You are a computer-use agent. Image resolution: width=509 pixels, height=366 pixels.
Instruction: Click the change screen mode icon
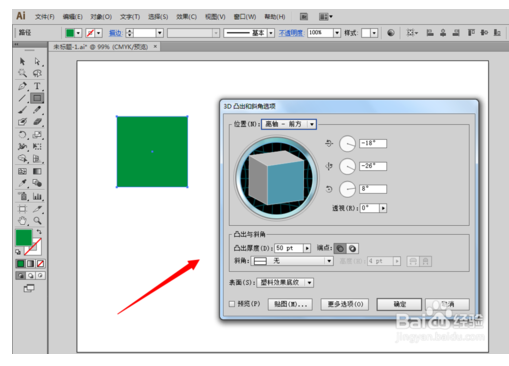(29, 288)
